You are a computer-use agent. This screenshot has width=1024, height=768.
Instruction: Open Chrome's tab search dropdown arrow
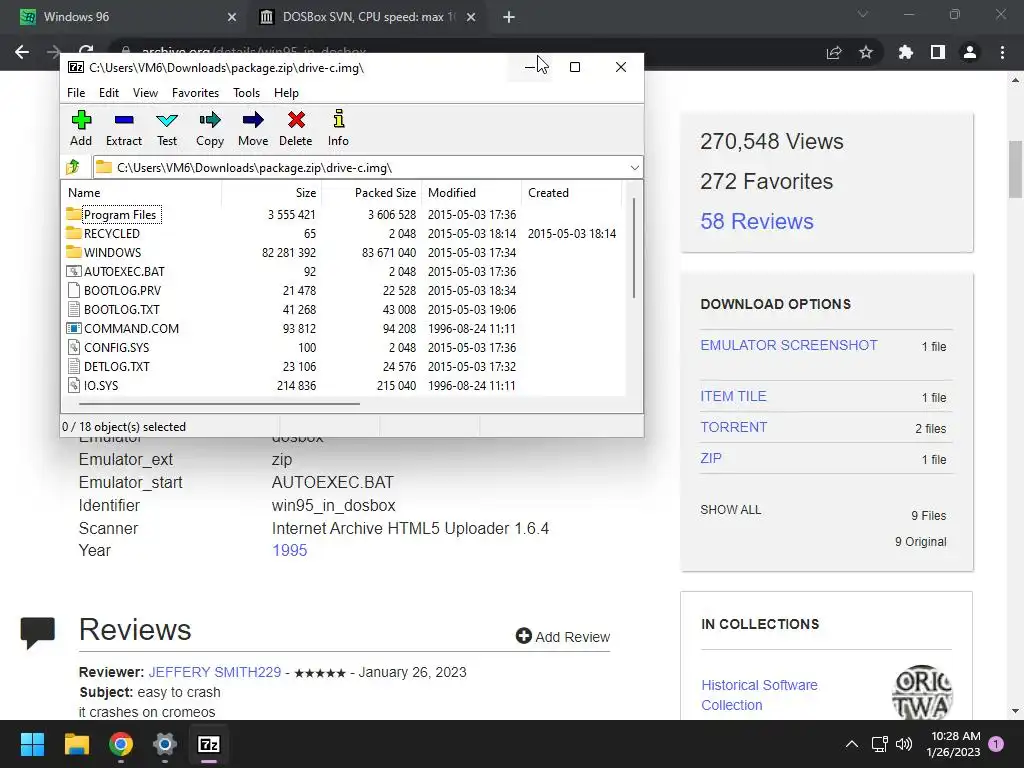pos(863,14)
